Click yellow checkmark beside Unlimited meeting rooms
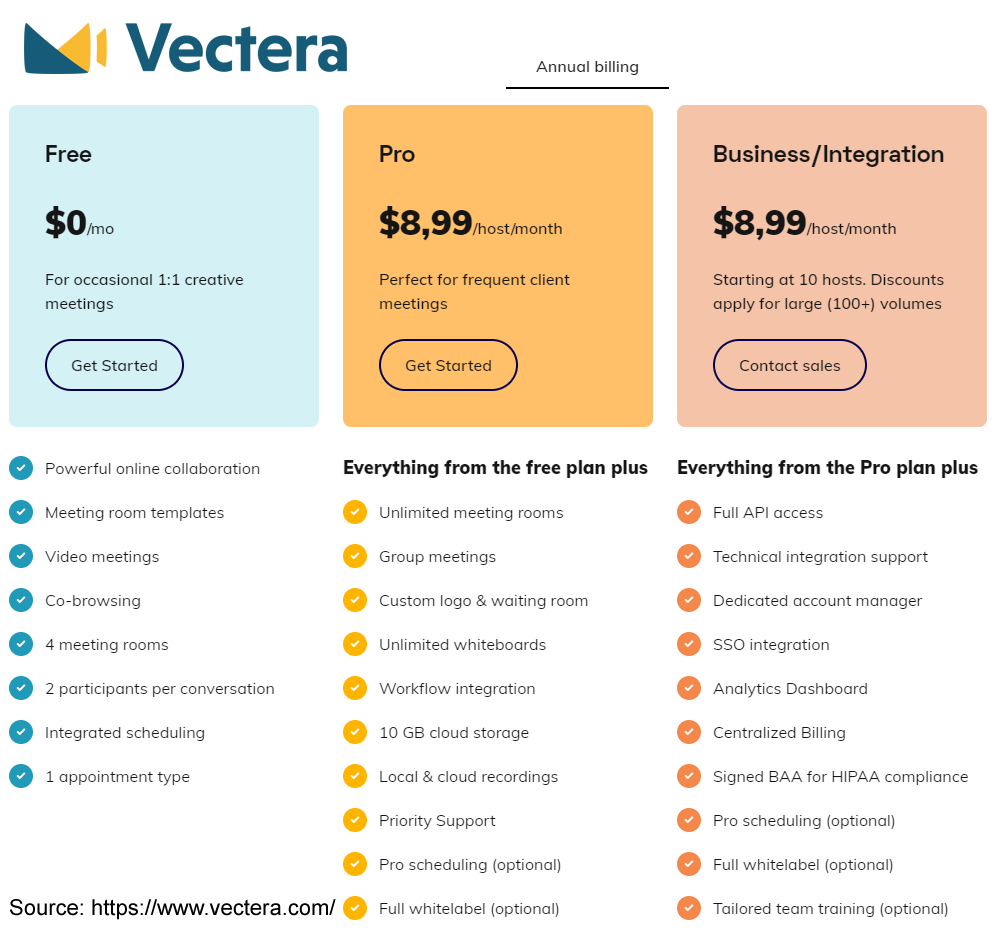The image size is (997, 931). (355, 512)
